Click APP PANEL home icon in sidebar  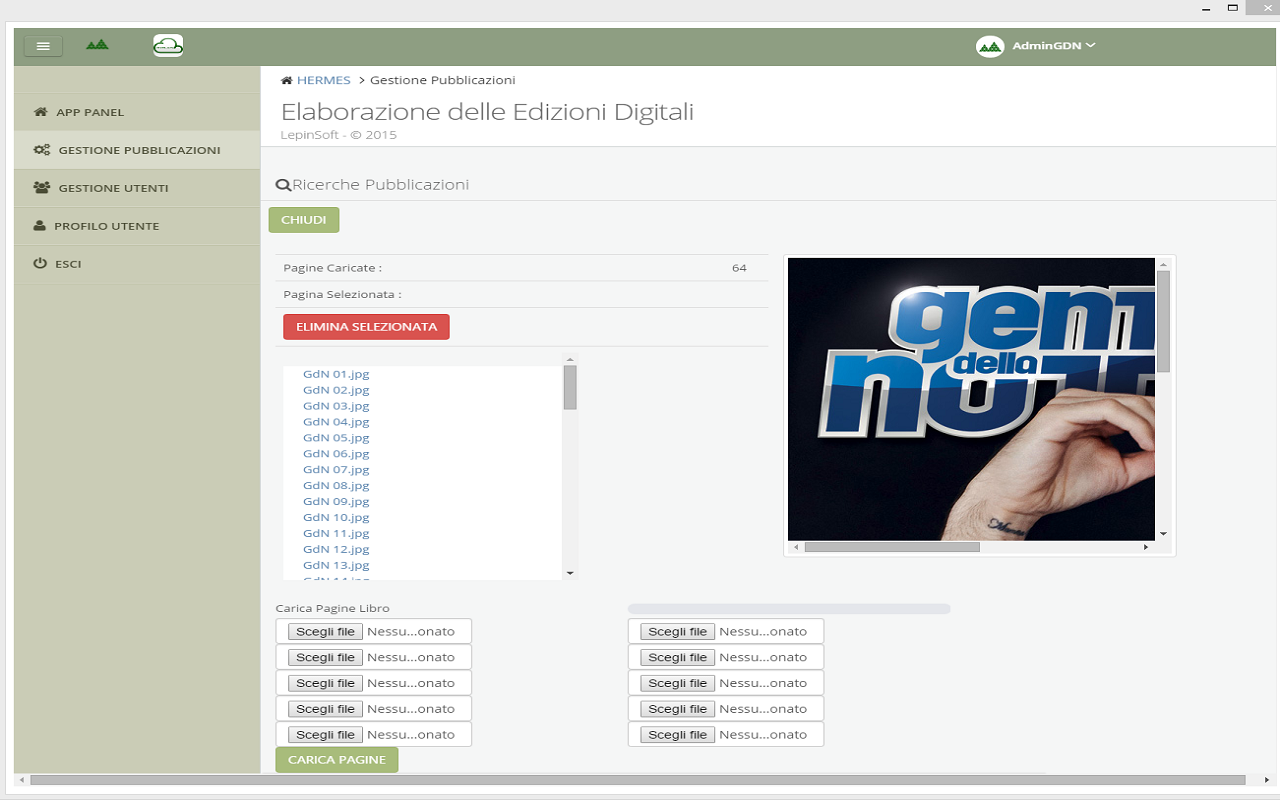[x=41, y=112]
